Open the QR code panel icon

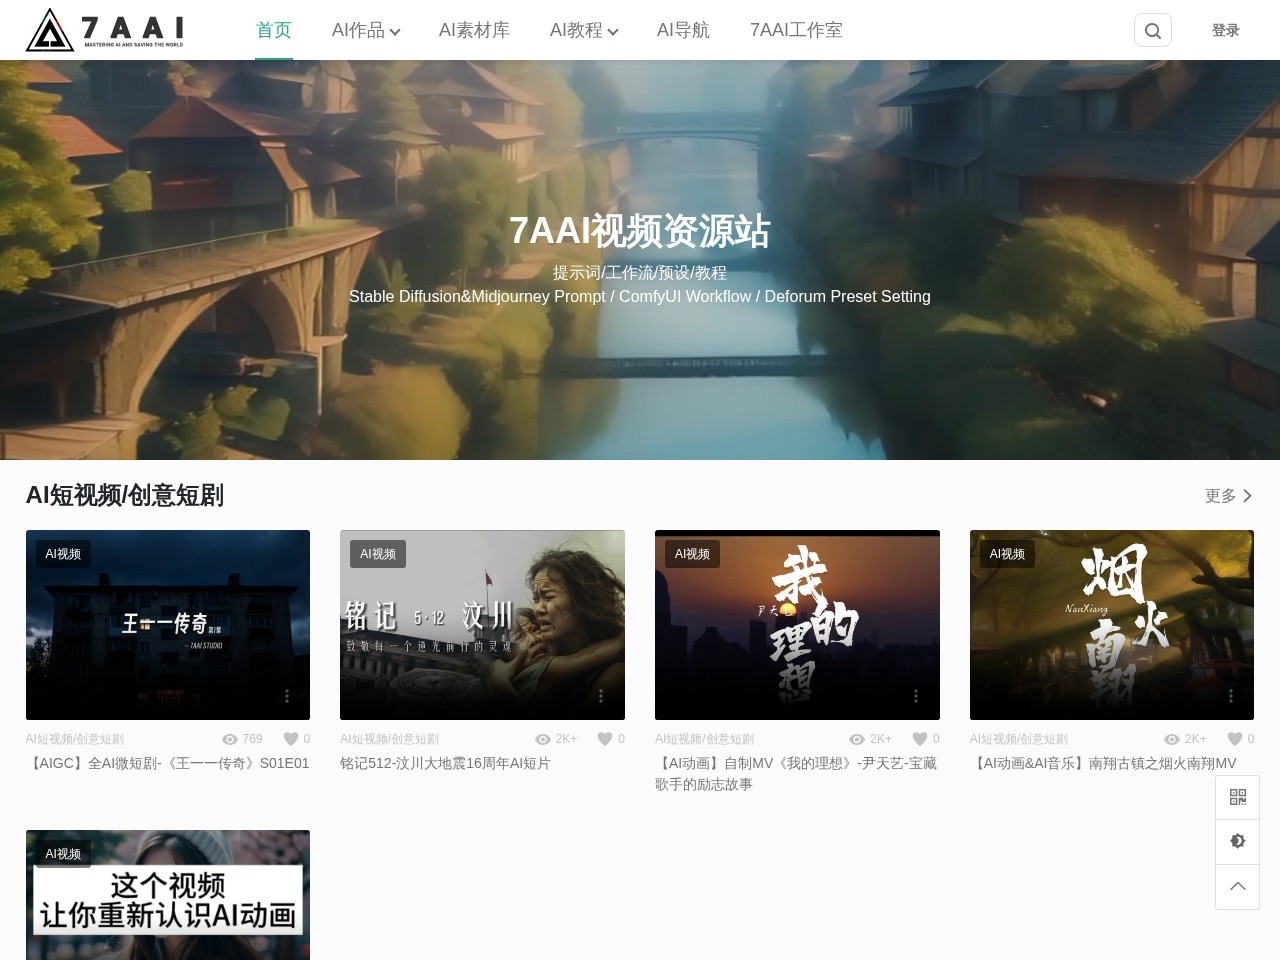(x=1238, y=796)
